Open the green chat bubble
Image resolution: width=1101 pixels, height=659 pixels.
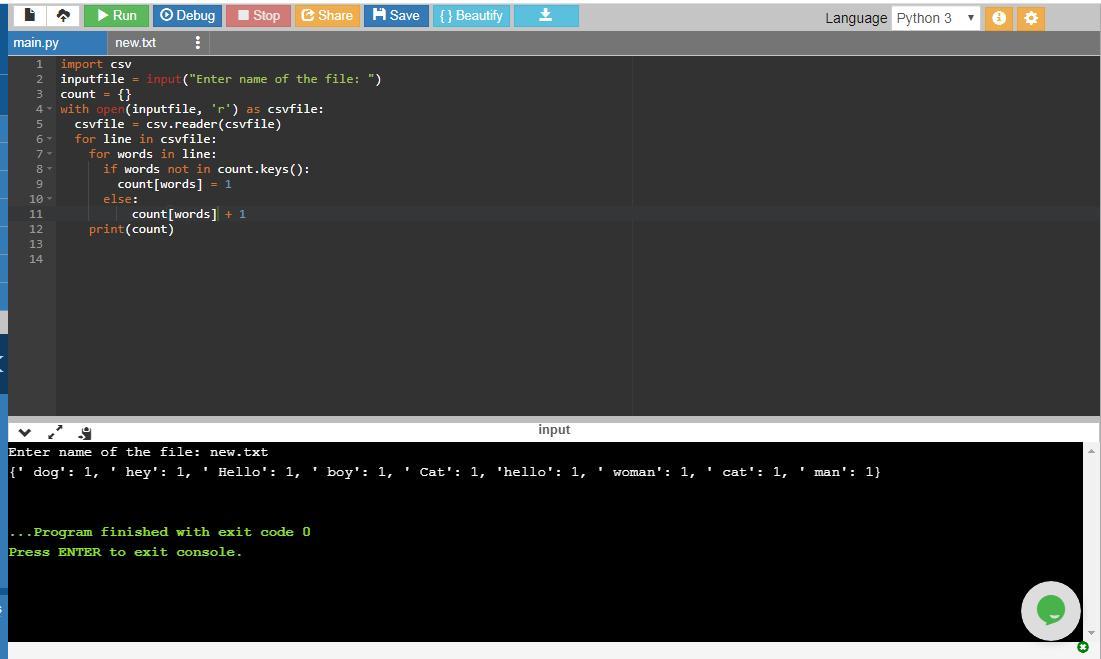(x=1050, y=611)
